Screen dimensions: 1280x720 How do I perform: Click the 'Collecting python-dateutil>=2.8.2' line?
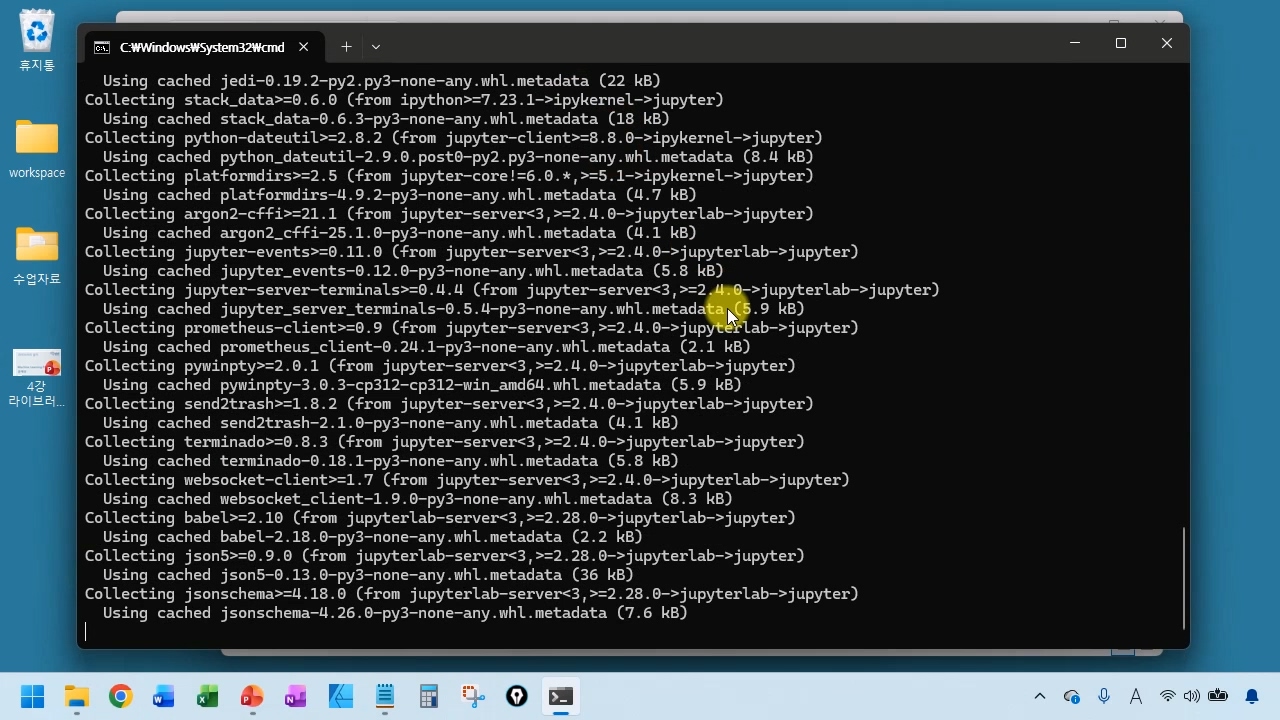click(x=454, y=138)
